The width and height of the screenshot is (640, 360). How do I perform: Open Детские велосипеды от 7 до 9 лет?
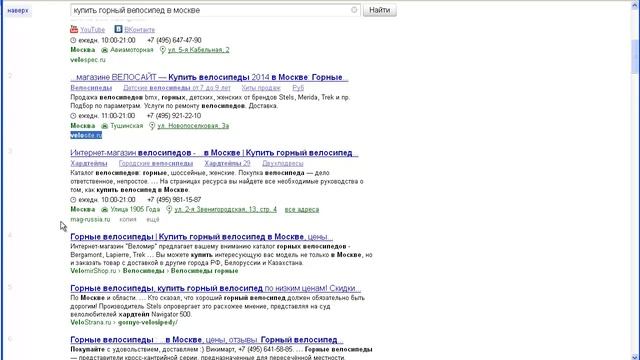point(177,88)
